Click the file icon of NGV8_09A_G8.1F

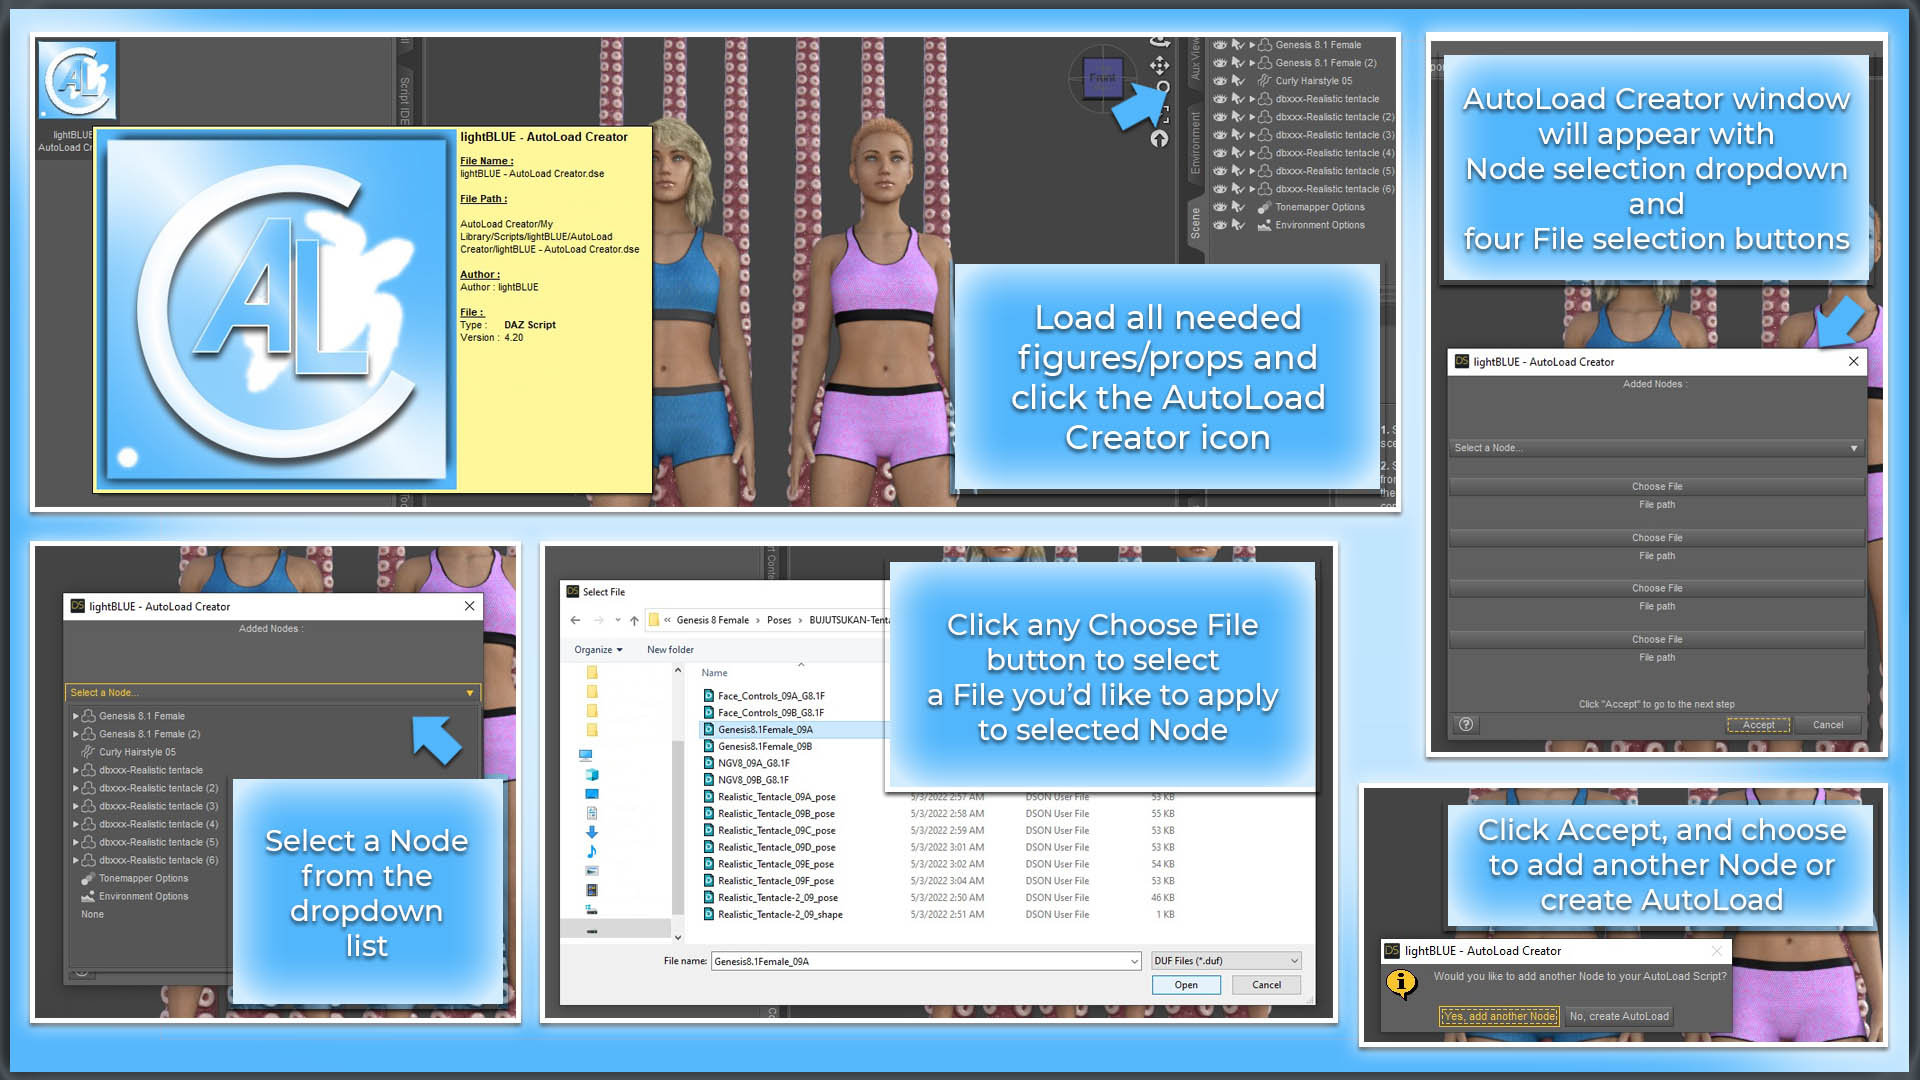(709, 763)
